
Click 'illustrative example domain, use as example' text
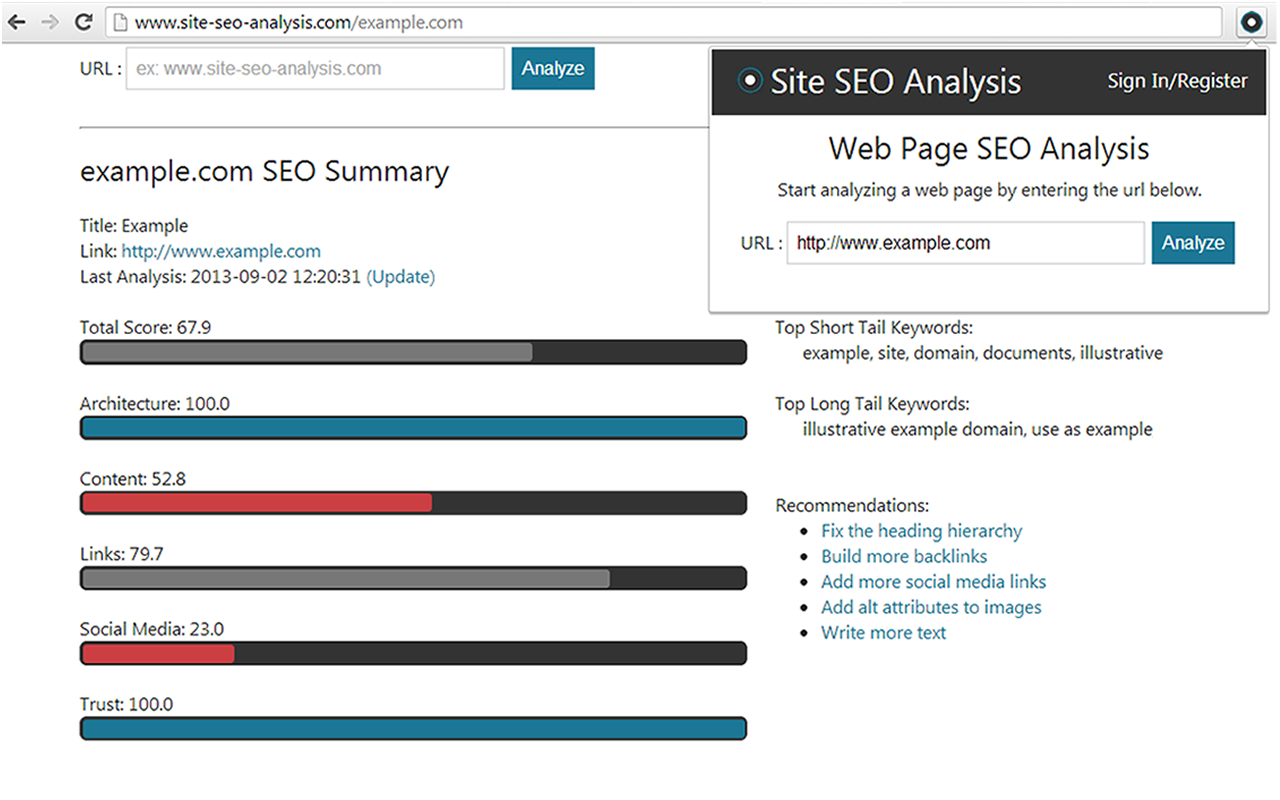coord(977,429)
